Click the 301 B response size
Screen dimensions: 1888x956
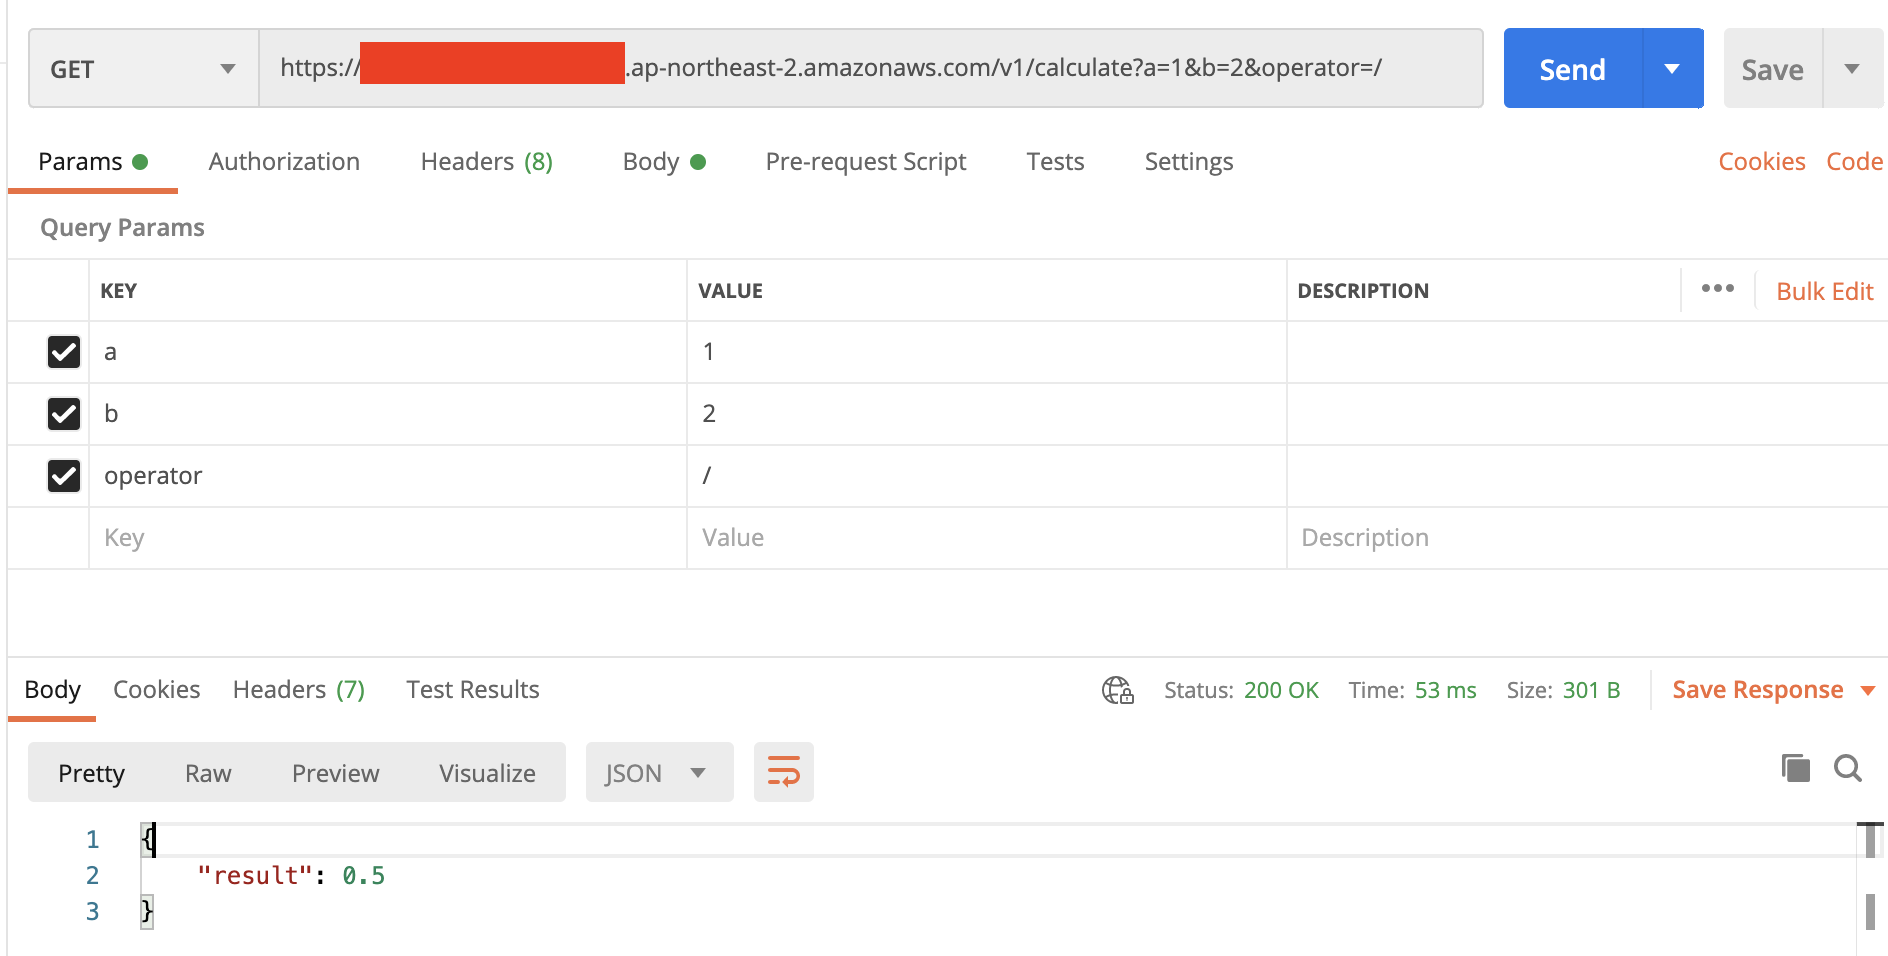click(1591, 690)
